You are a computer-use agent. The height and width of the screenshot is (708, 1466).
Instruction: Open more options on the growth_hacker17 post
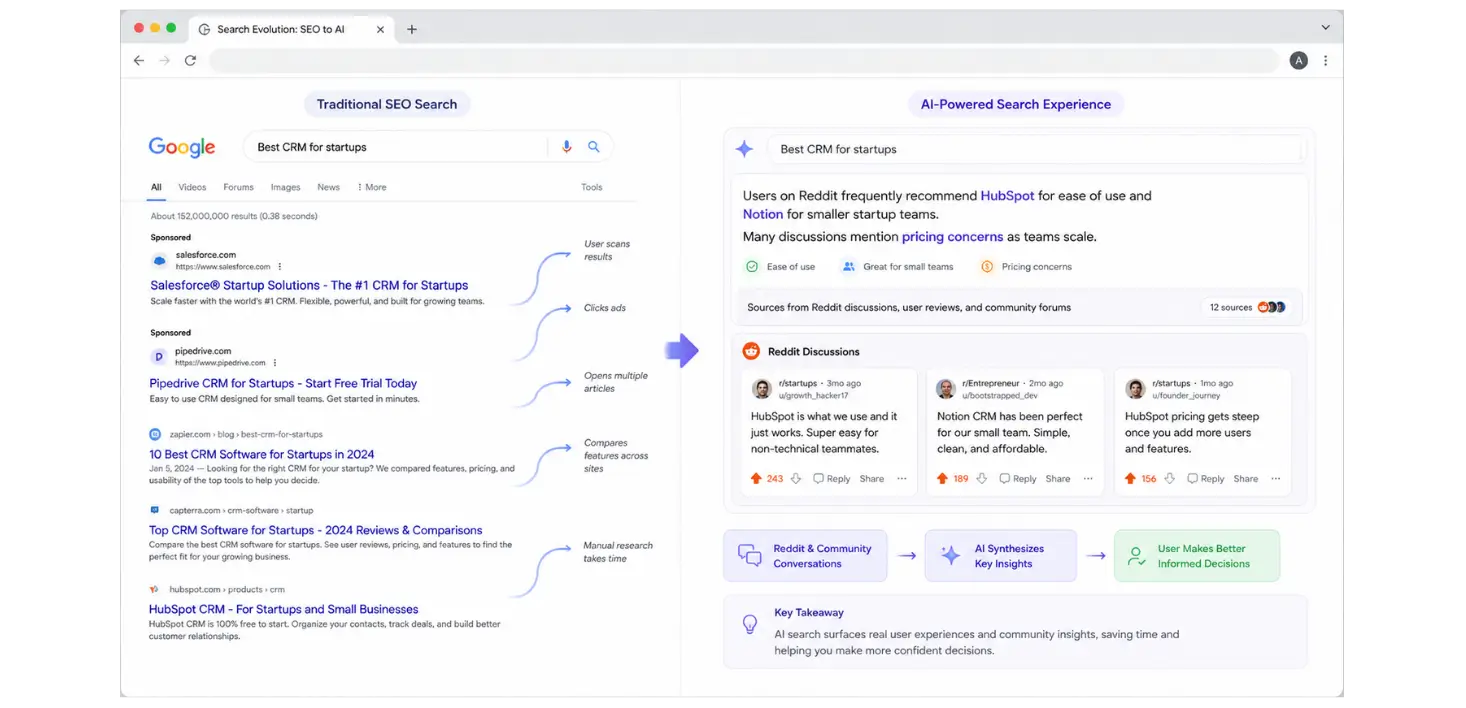tap(902, 479)
